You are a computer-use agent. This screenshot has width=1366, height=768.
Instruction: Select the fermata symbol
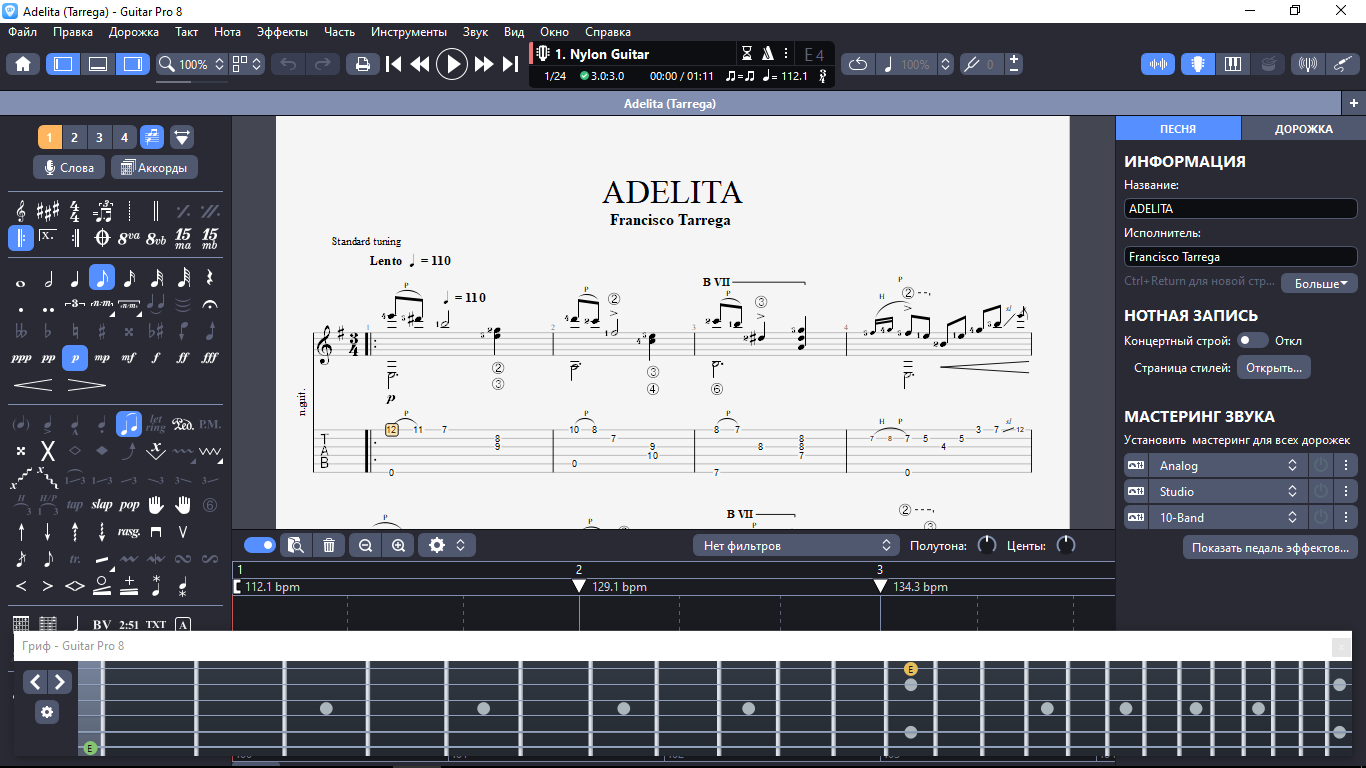pos(210,303)
